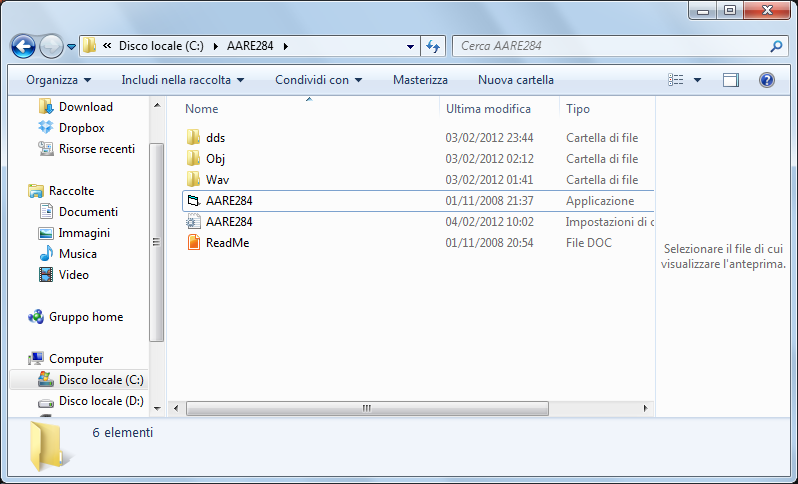This screenshot has width=798, height=484.
Task: Select Disco locale (C:) in address bar
Action: (x=161, y=46)
